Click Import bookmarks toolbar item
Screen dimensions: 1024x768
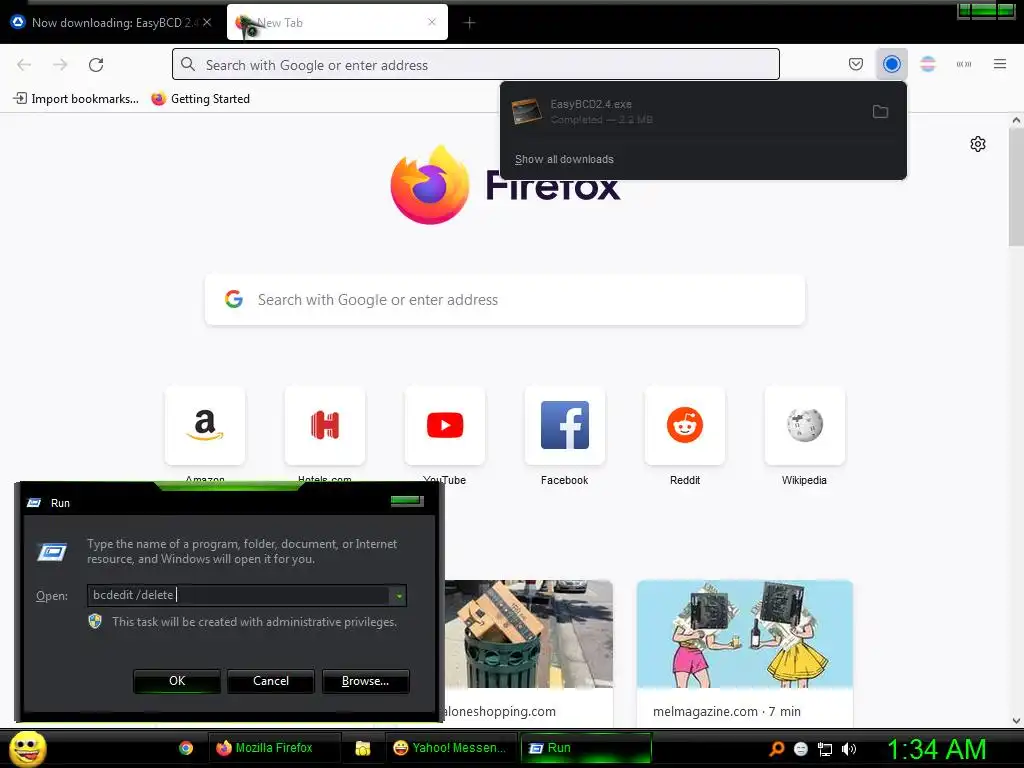(x=76, y=99)
